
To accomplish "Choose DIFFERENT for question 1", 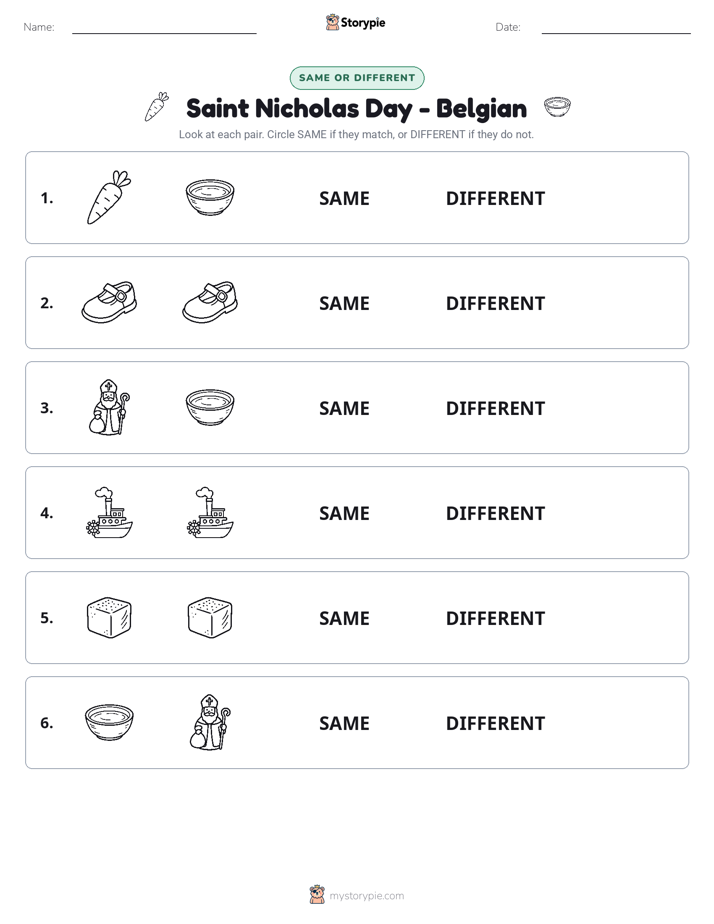I will [x=495, y=199].
